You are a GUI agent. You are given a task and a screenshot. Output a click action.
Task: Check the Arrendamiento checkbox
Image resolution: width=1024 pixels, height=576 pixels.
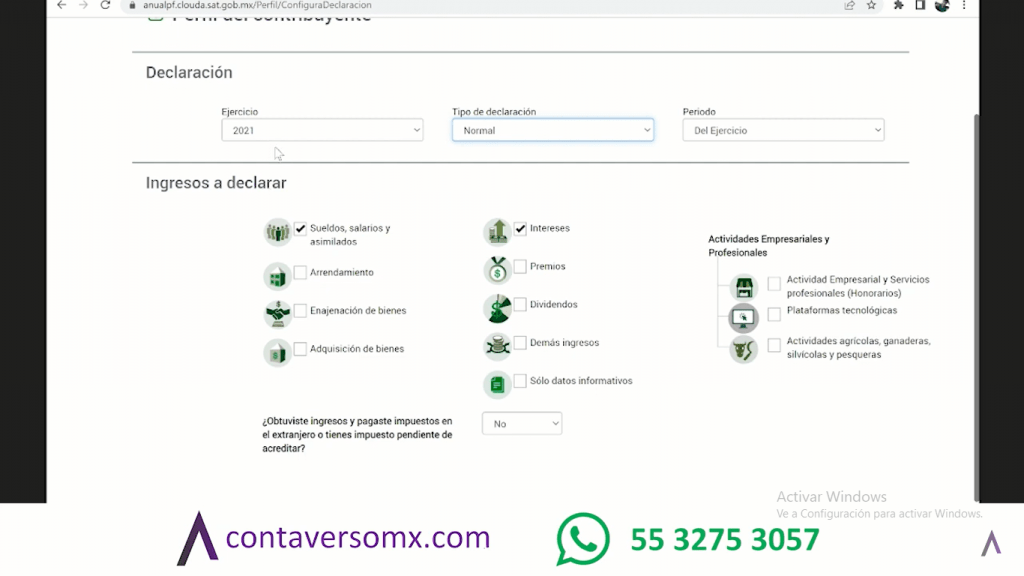click(300, 272)
